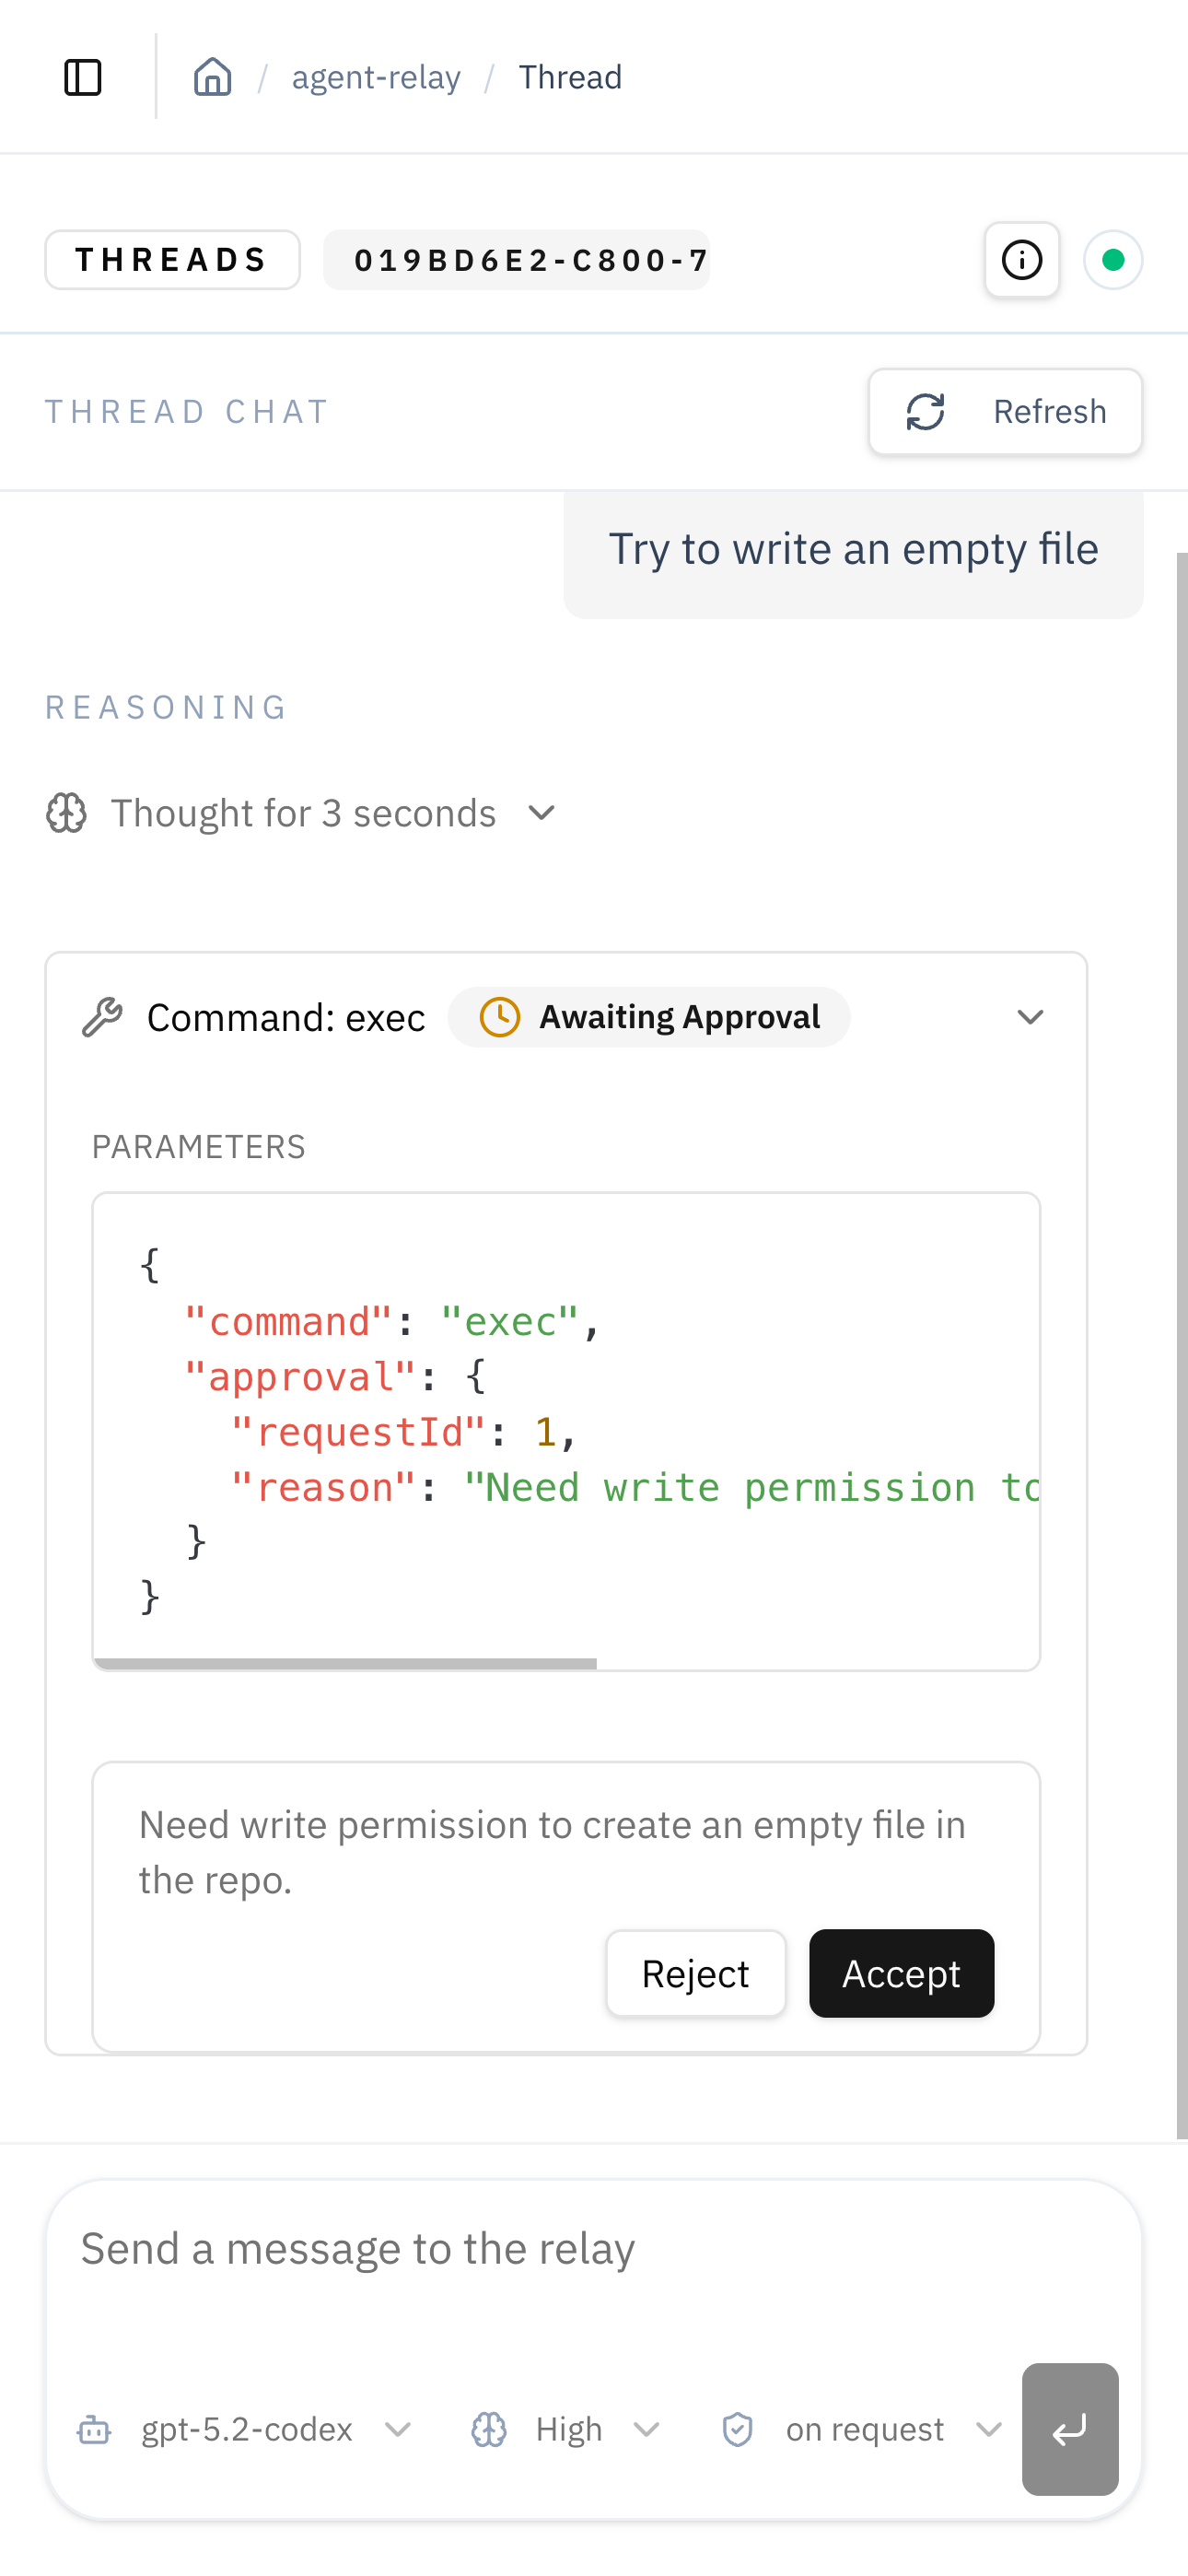The height and width of the screenshot is (2576, 1188).
Task: Collapse the Command: exec card chevron
Action: pyautogui.click(x=1030, y=1017)
